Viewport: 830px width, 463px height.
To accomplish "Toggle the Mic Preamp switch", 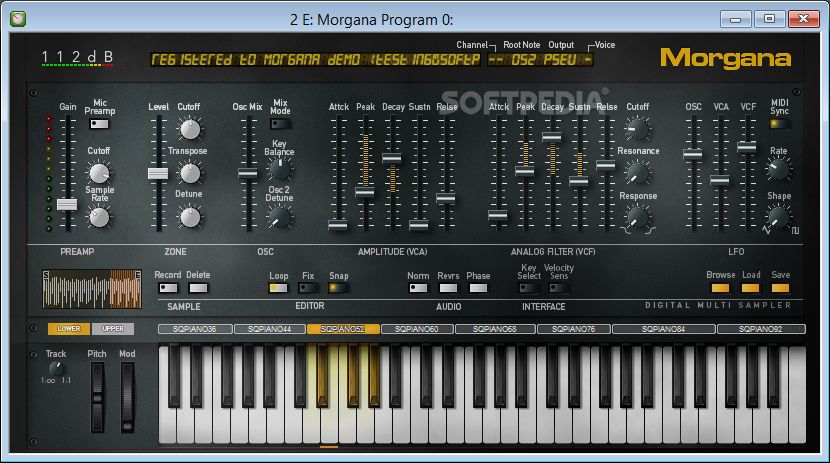I will 99,124.
